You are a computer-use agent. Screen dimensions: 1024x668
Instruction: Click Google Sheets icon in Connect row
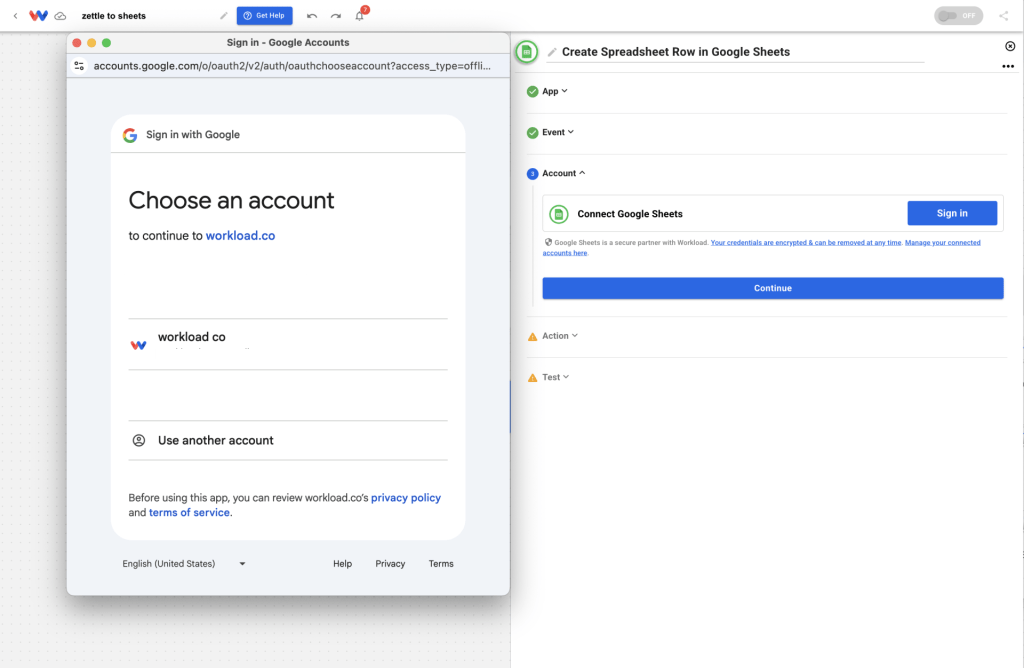[558, 214]
